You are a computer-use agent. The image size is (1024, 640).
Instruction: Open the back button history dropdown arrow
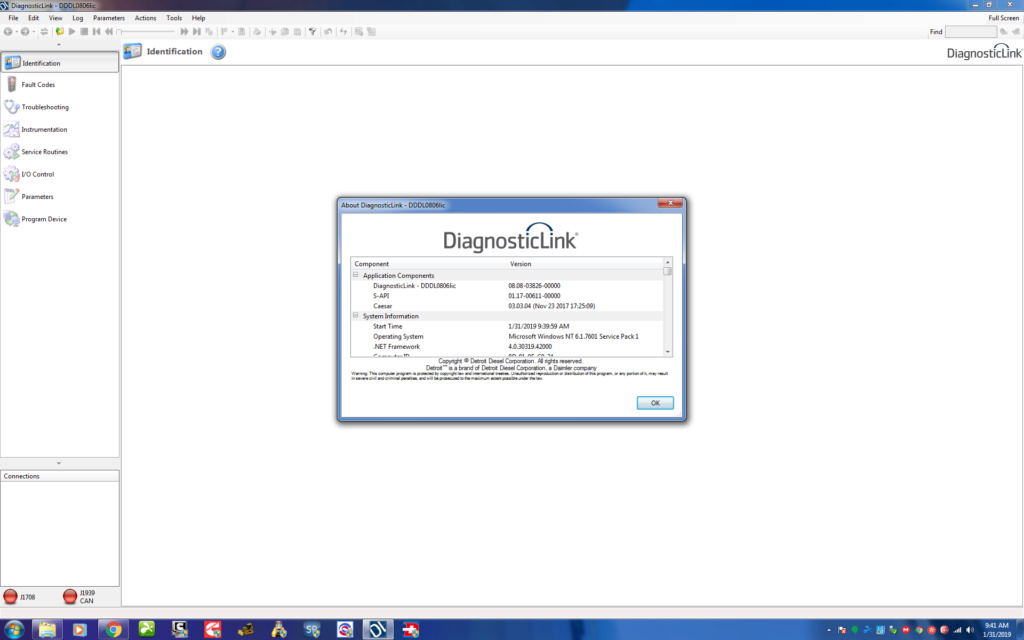coord(16,31)
